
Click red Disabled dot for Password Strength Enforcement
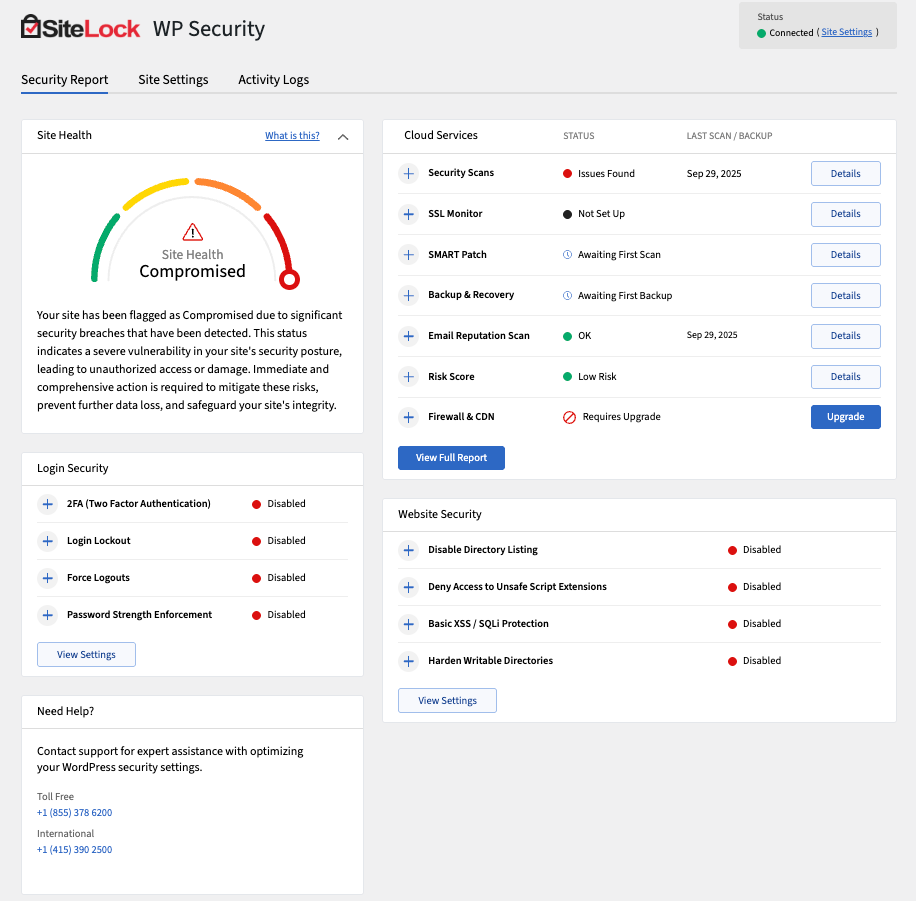[x=256, y=615]
